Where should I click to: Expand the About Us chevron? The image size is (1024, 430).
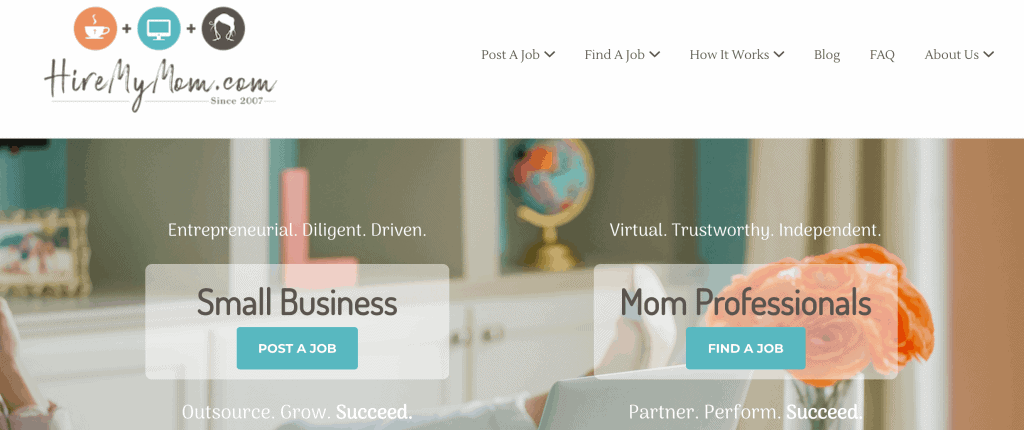[x=988, y=55]
